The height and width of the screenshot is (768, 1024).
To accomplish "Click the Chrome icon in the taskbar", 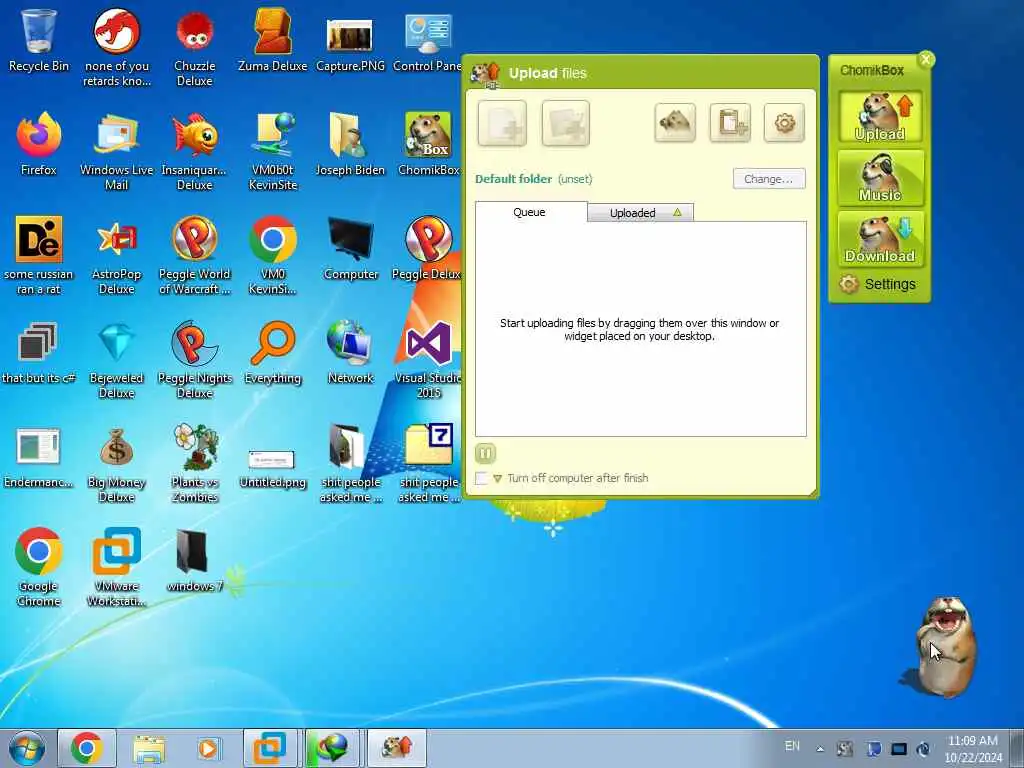I will click(x=86, y=748).
